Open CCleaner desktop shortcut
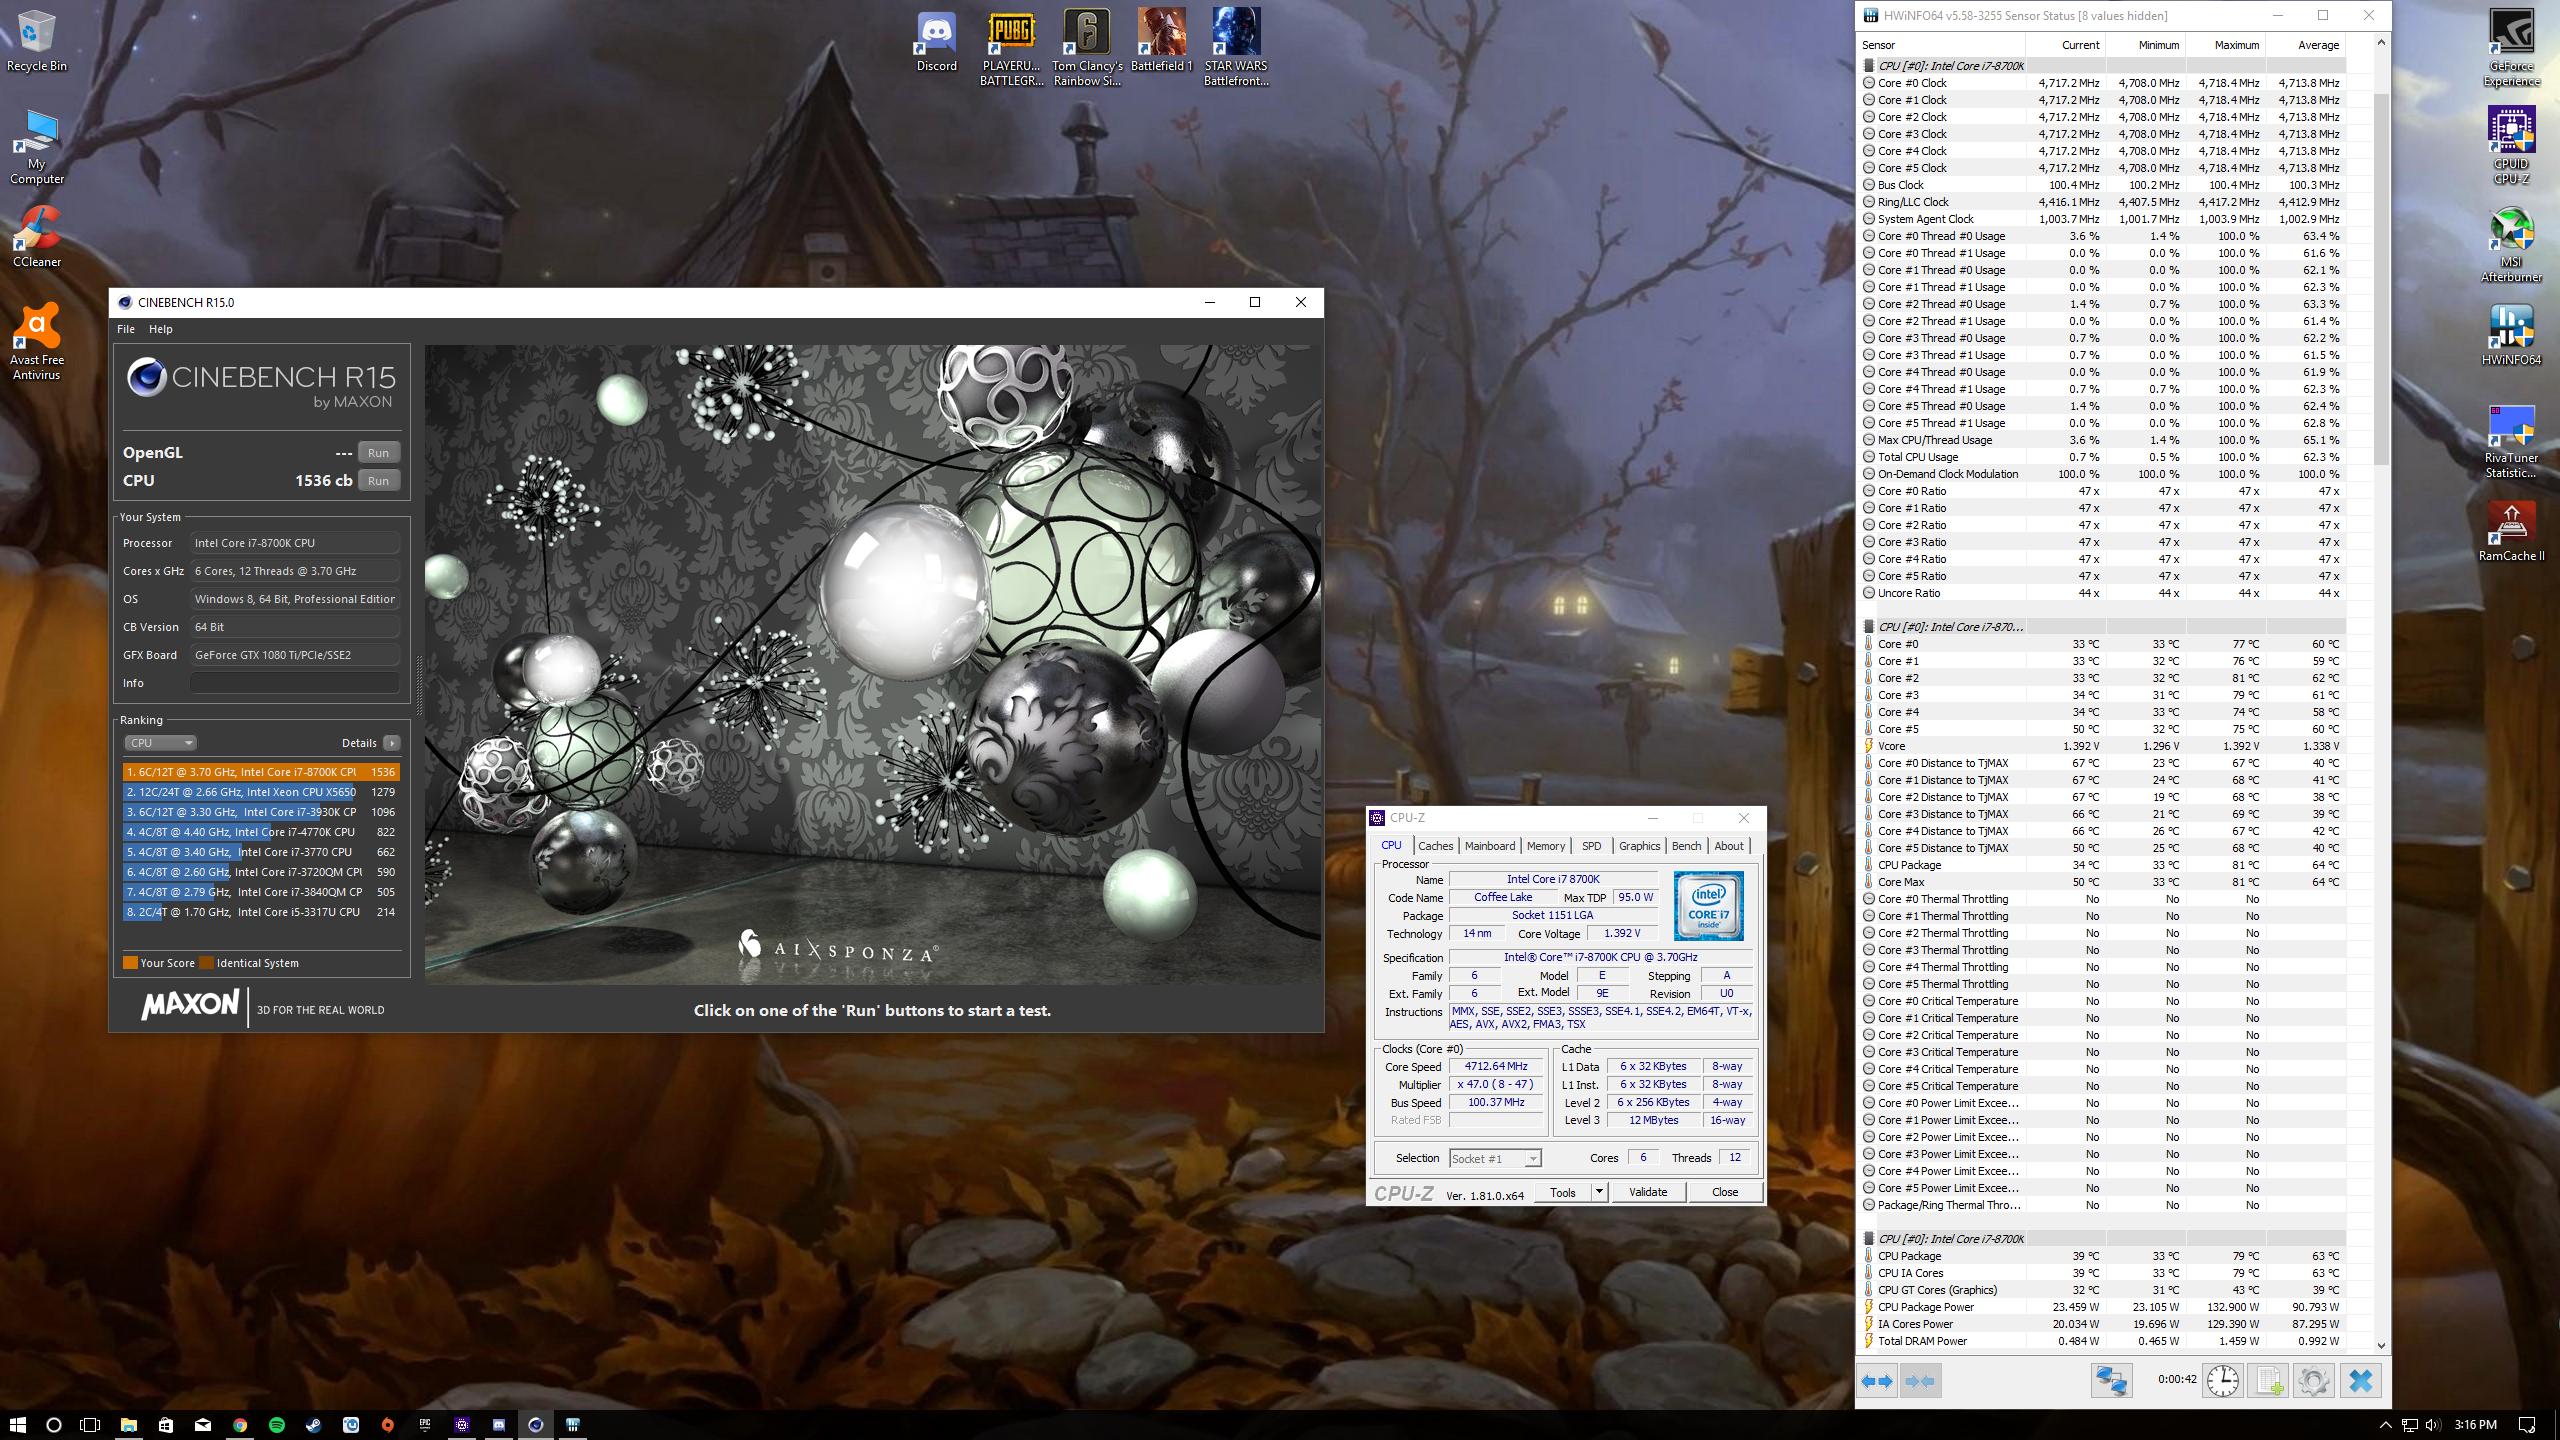Viewport: 2560px width, 1440px height. point(37,237)
